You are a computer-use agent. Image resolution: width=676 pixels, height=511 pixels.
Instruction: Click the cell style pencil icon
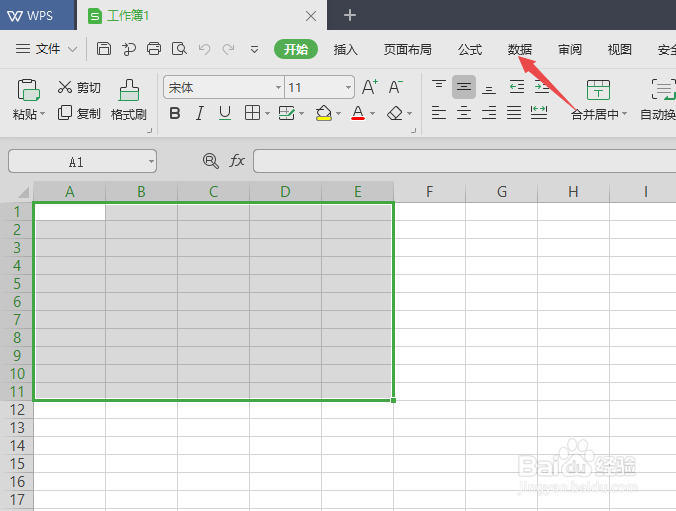point(286,113)
